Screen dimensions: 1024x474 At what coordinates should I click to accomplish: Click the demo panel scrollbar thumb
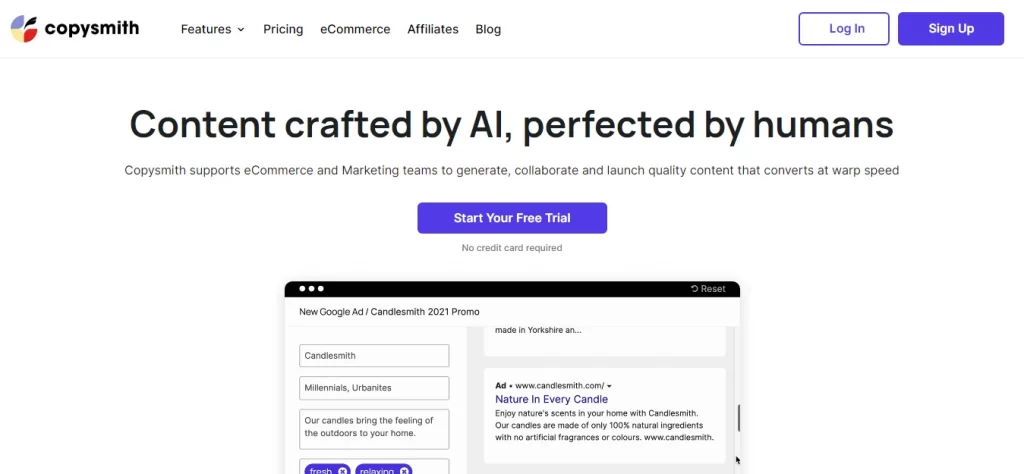(x=739, y=418)
